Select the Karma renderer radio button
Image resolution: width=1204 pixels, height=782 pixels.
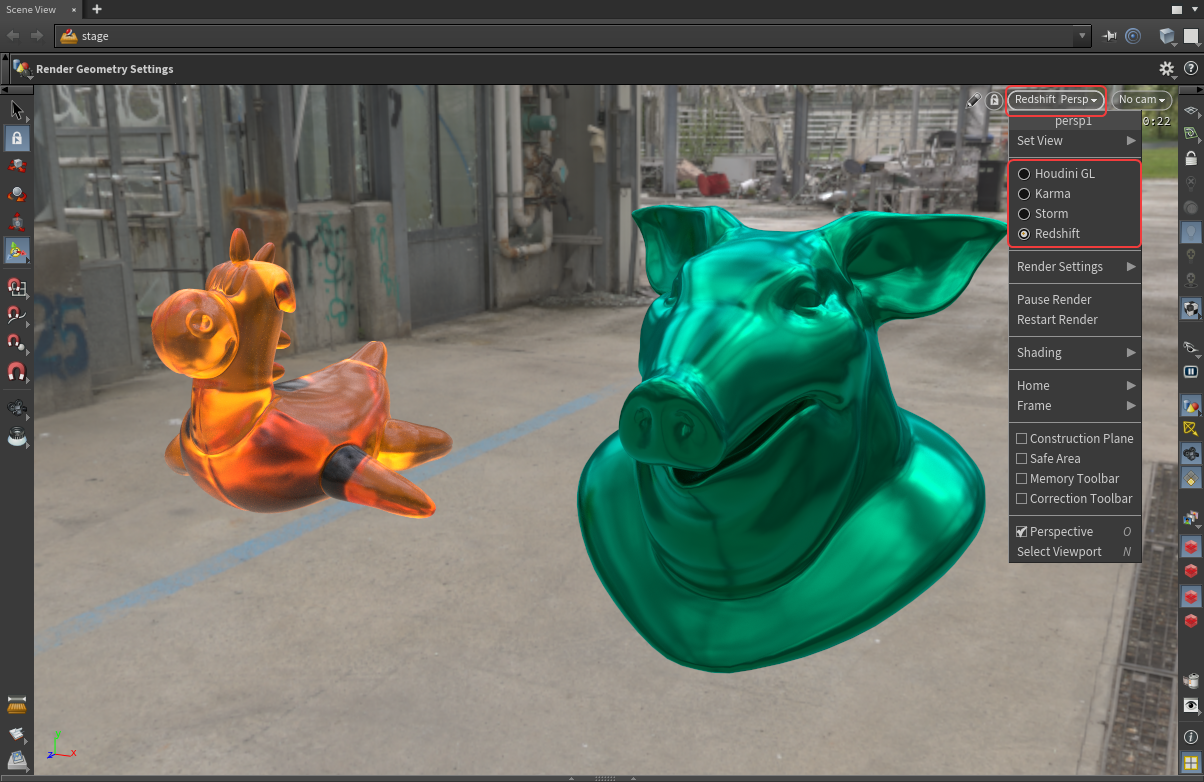[1024, 194]
